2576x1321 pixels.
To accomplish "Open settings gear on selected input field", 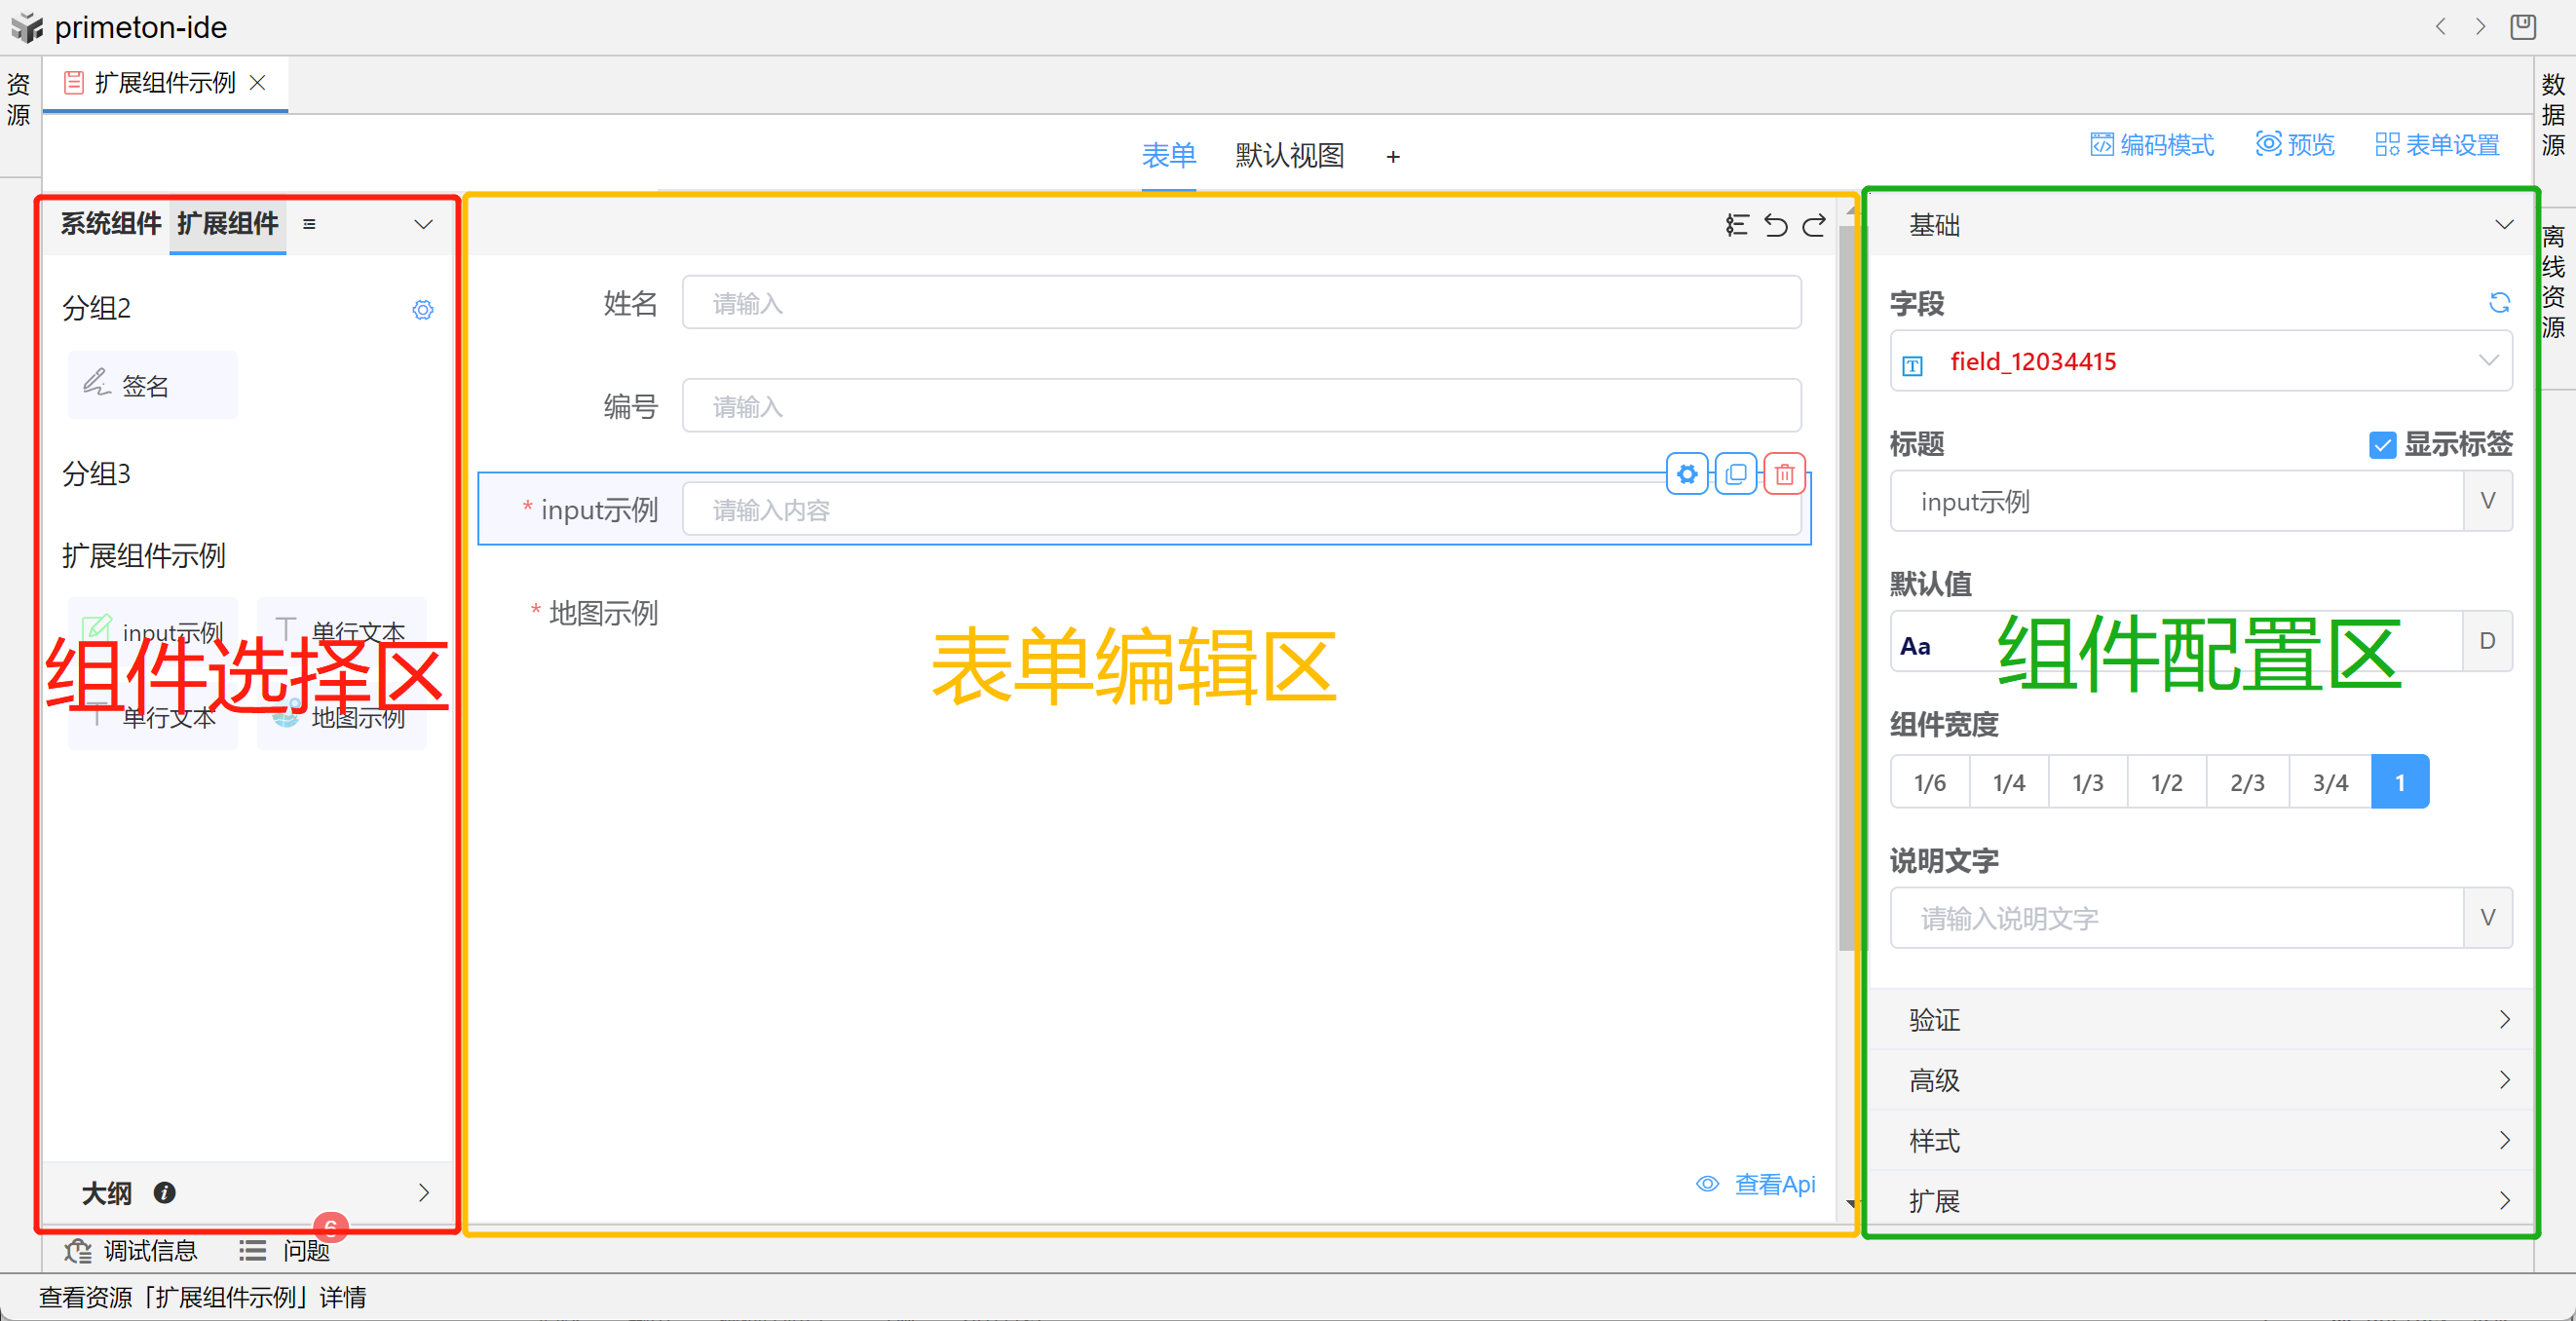I will pos(1687,474).
